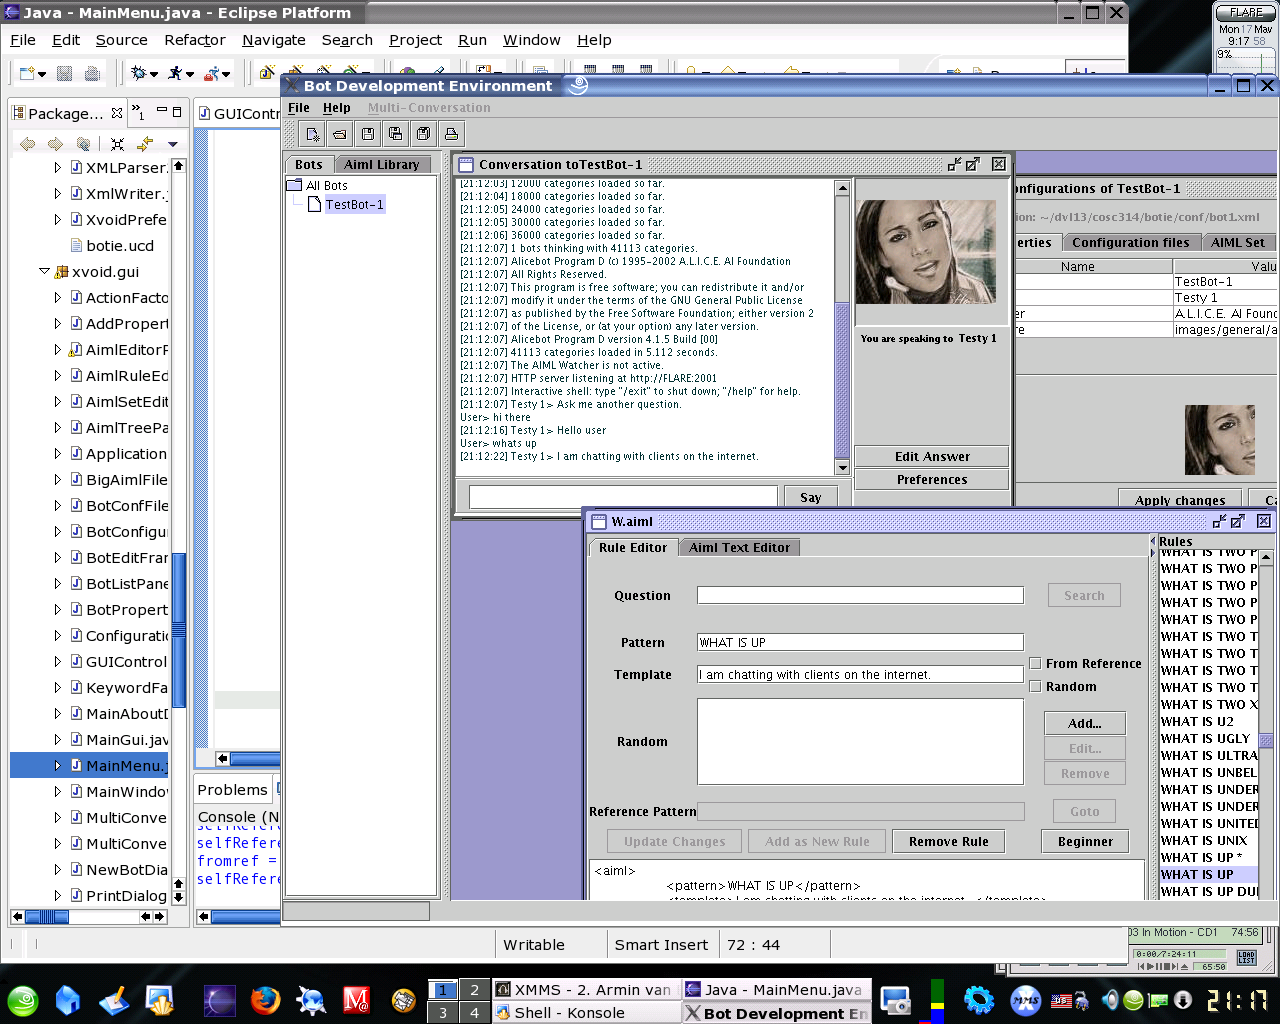Open the AIML Set tab
This screenshot has width=1280, height=1024.
(x=1238, y=242)
